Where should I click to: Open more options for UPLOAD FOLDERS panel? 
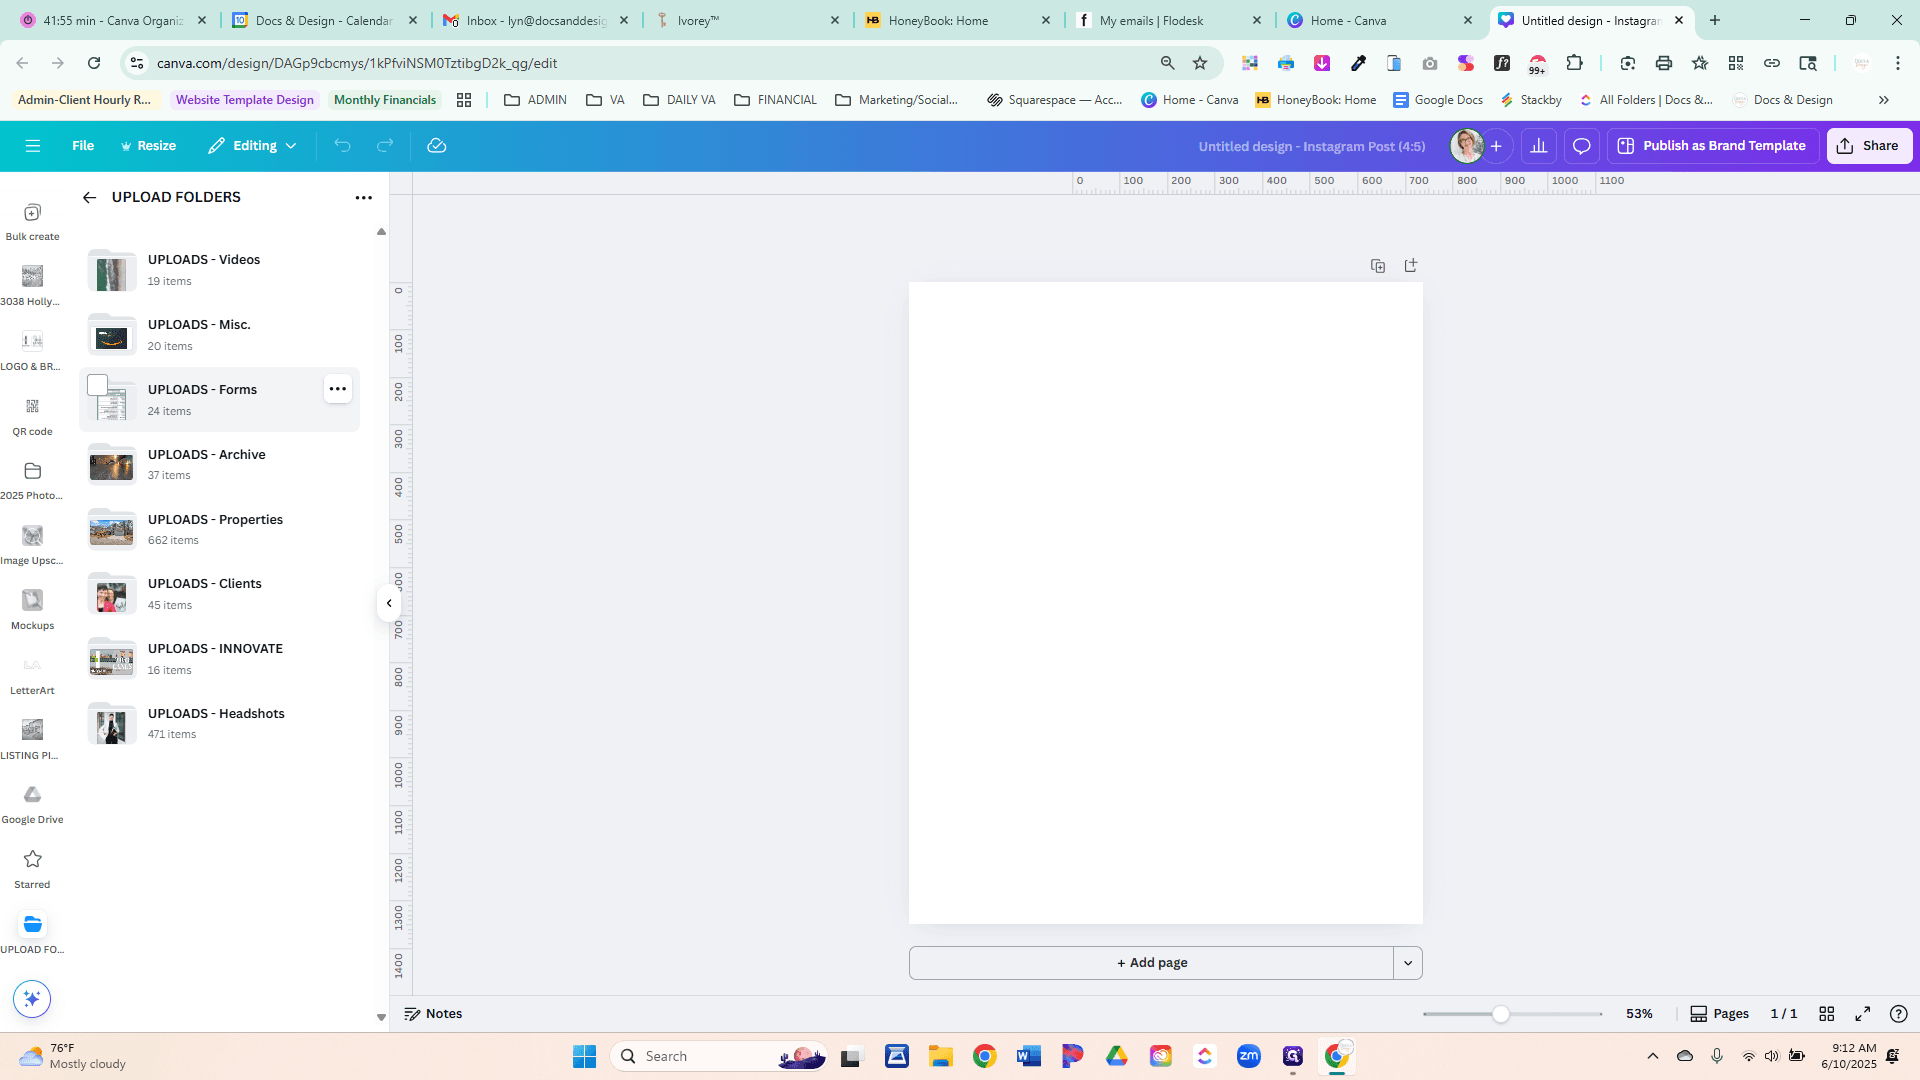click(x=364, y=197)
